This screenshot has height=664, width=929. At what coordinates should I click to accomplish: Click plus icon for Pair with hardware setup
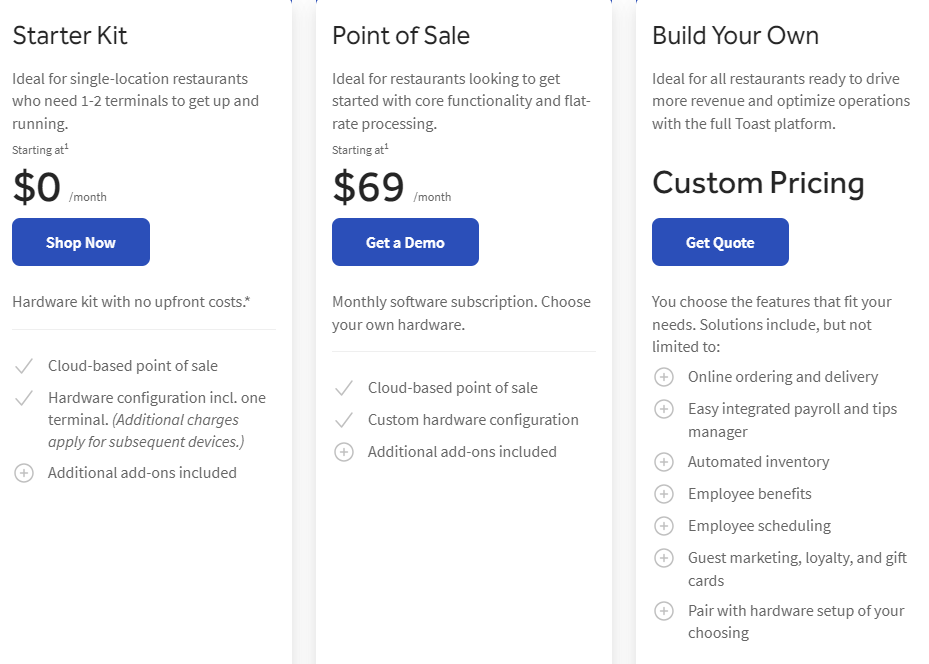click(x=664, y=611)
